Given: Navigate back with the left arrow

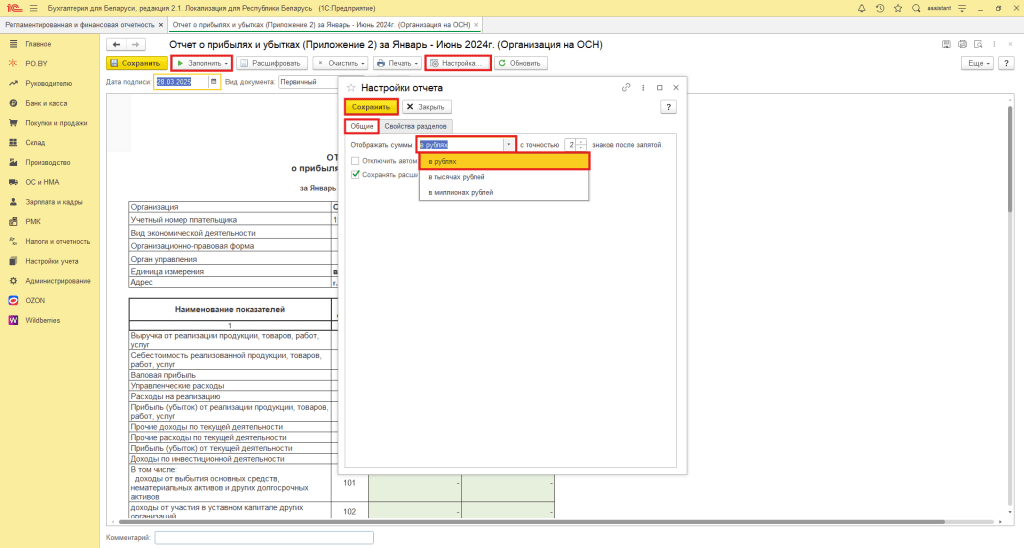Looking at the screenshot, I should click(x=116, y=45).
